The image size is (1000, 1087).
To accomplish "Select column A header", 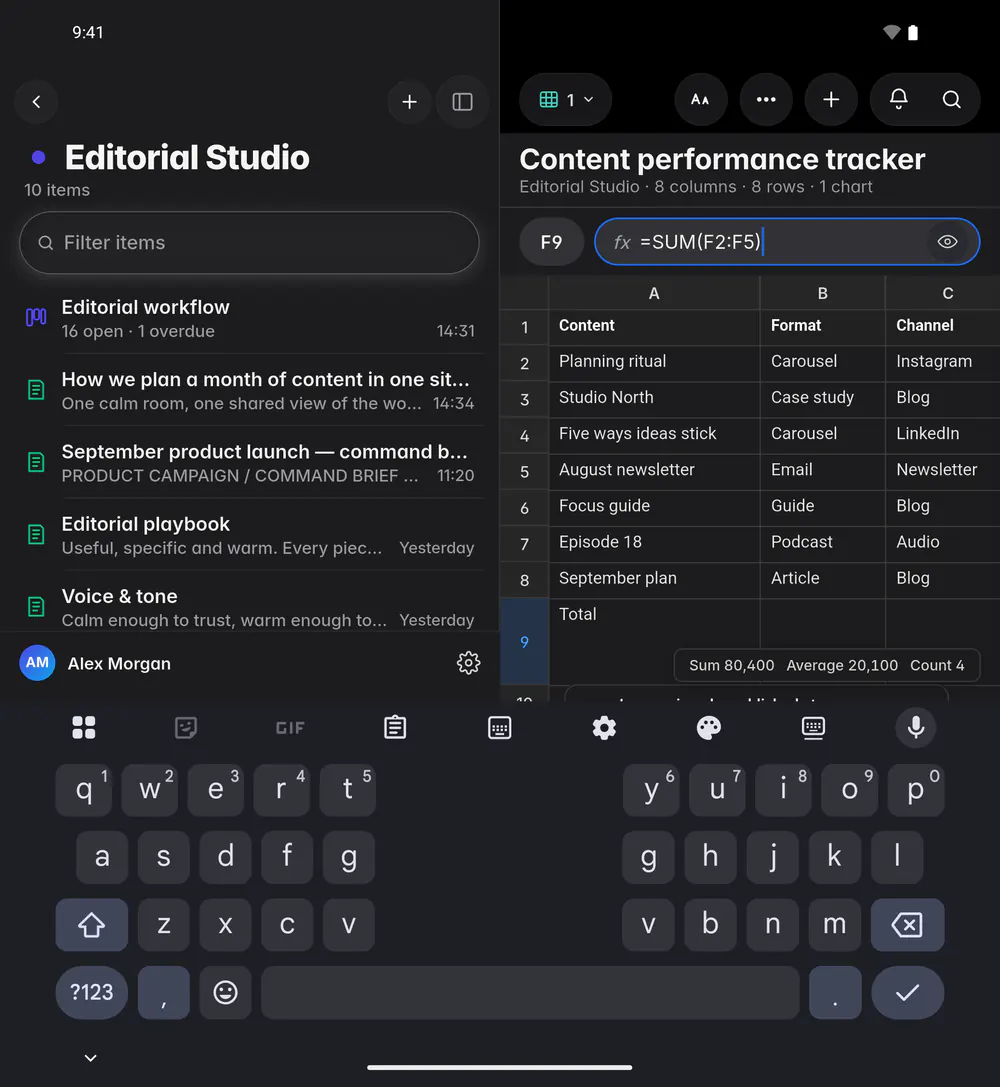I will coord(653,293).
